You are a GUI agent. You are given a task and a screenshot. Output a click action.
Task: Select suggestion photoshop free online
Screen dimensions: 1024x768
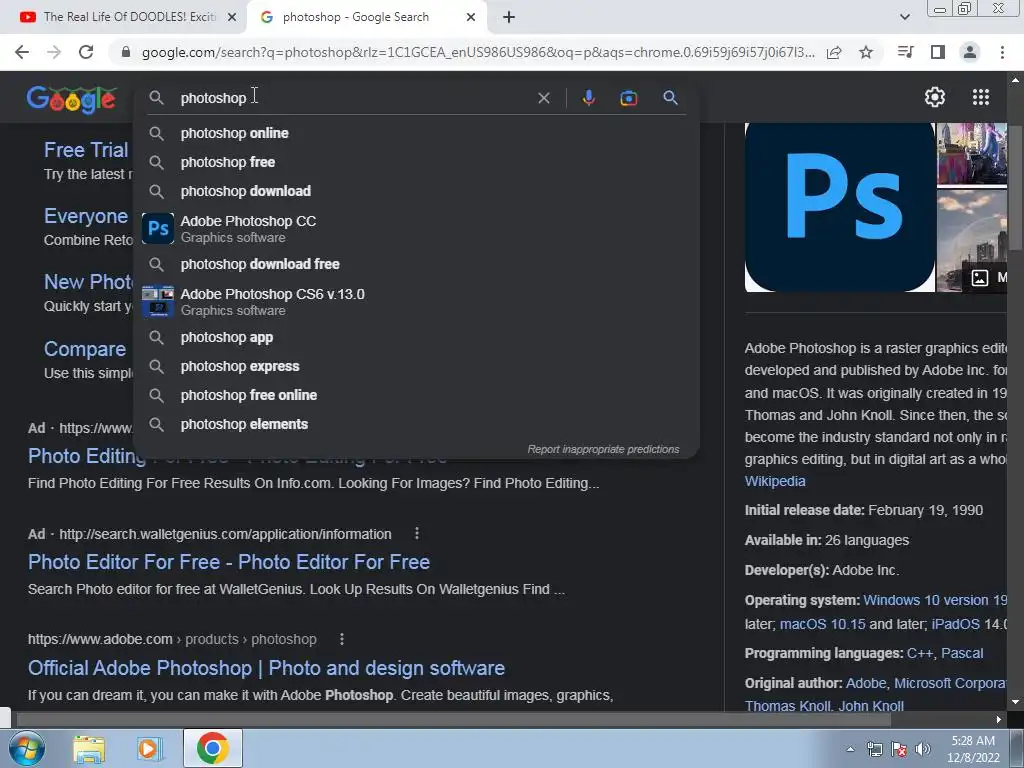(x=417, y=395)
